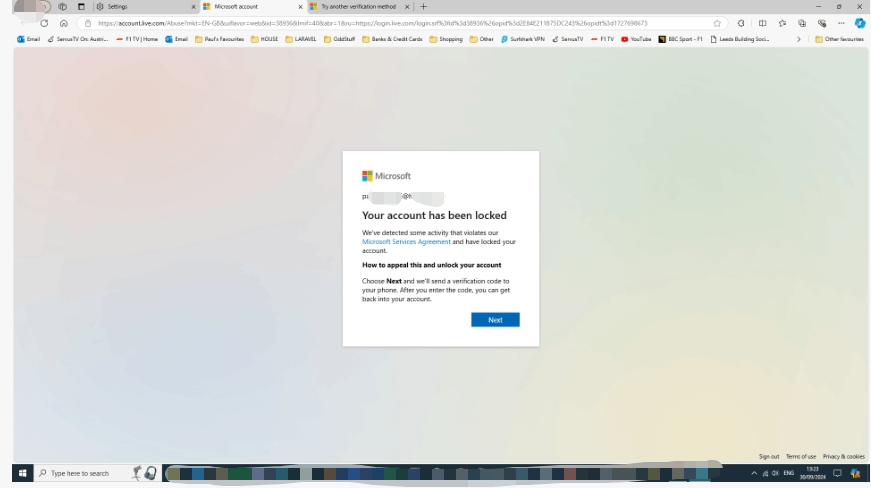Open the notifications action centre
The width and height of the screenshot is (871, 488).
click(x=837, y=473)
